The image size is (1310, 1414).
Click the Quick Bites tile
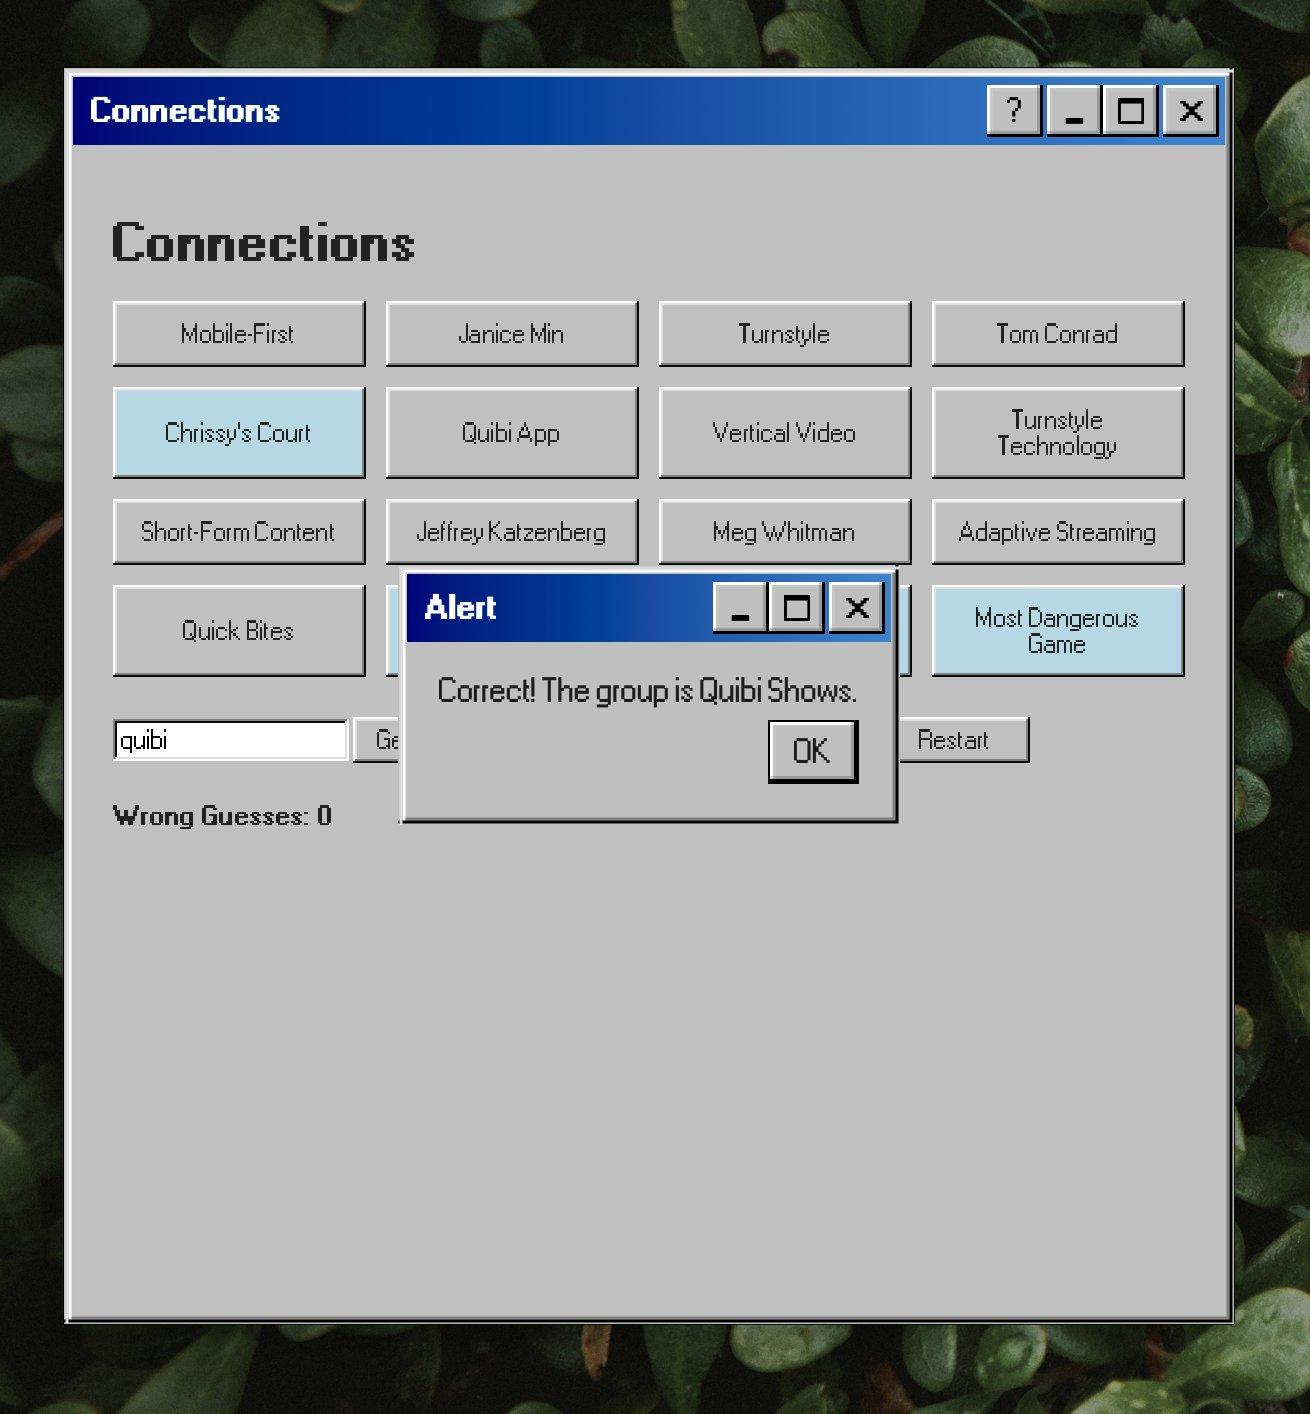[238, 631]
